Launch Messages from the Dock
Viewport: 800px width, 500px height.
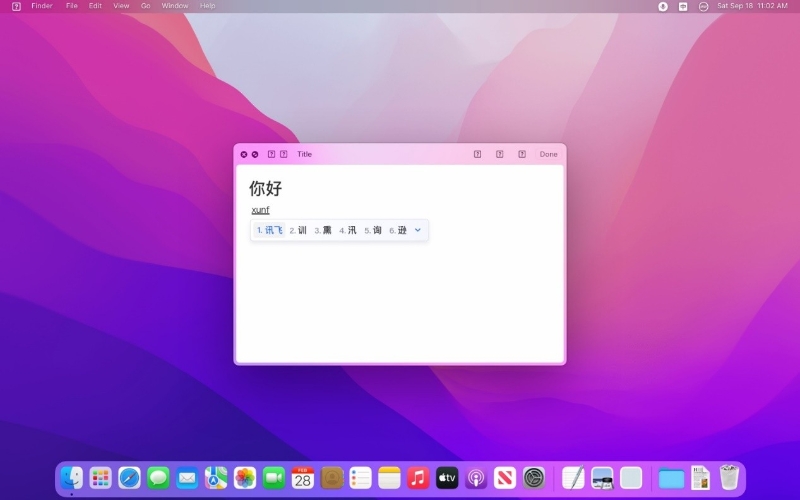158,478
